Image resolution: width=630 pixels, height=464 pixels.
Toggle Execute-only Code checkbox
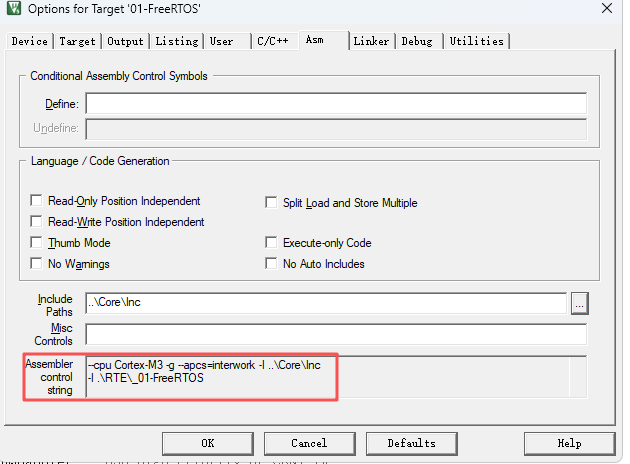[x=271, y=242]
